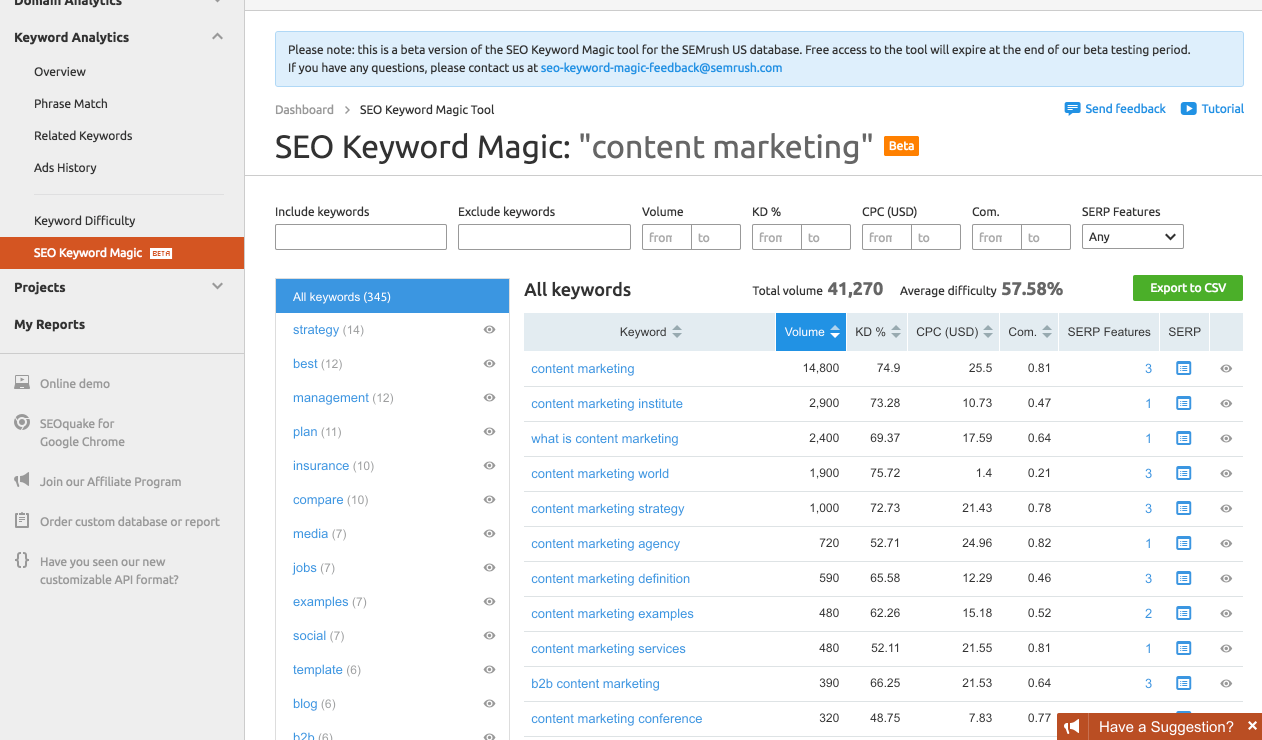Click the CPC (USD) from field

tap(887, 237)
